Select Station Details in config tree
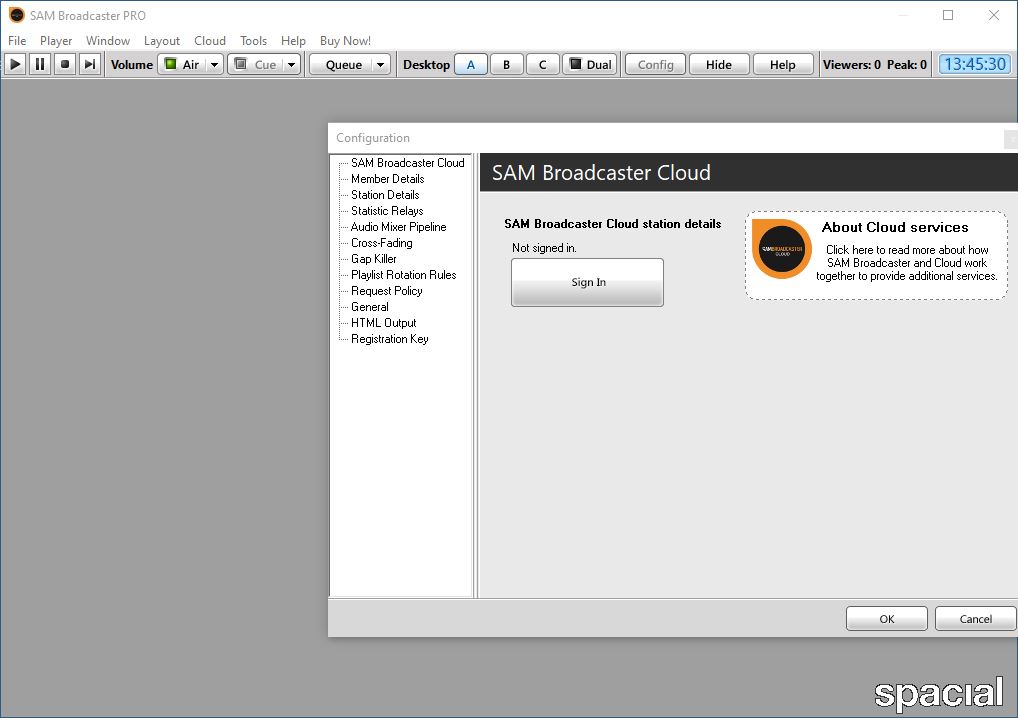 tap(385, 195)
